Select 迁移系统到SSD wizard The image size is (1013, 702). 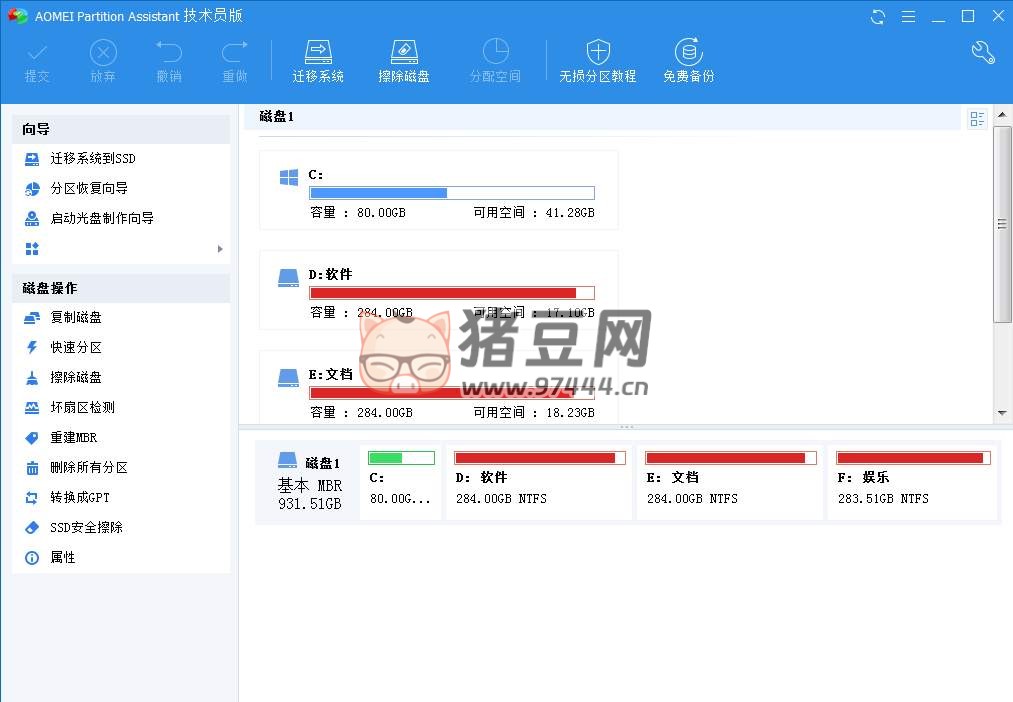pos(93,159)
